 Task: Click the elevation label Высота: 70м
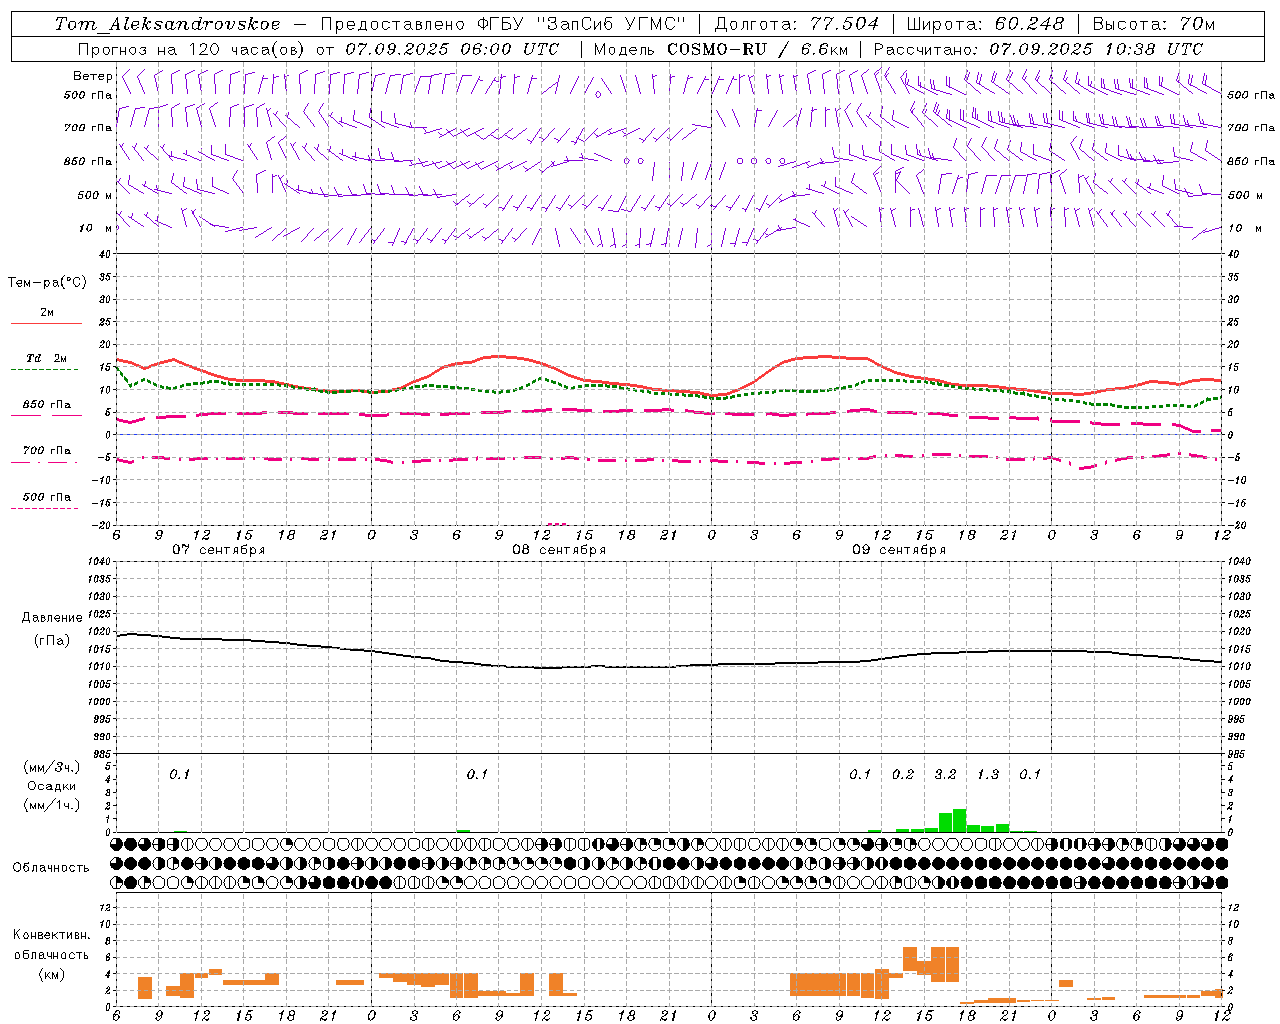point(1153,24)
